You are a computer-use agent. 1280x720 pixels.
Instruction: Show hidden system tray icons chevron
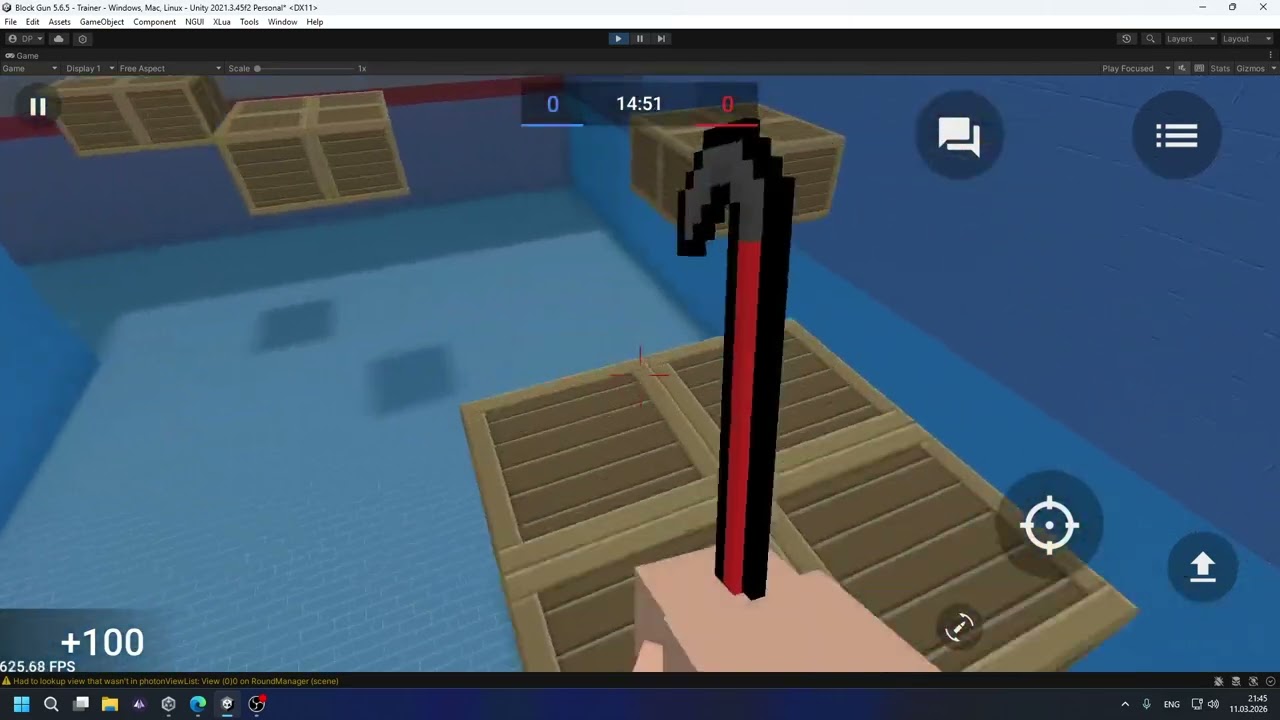1124,704
